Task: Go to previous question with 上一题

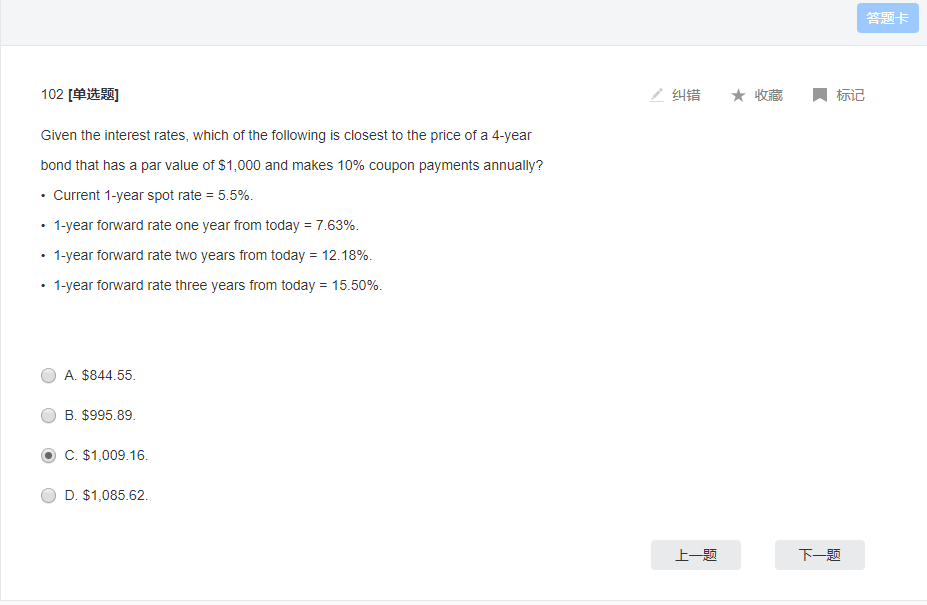Action: click(696, 555)
